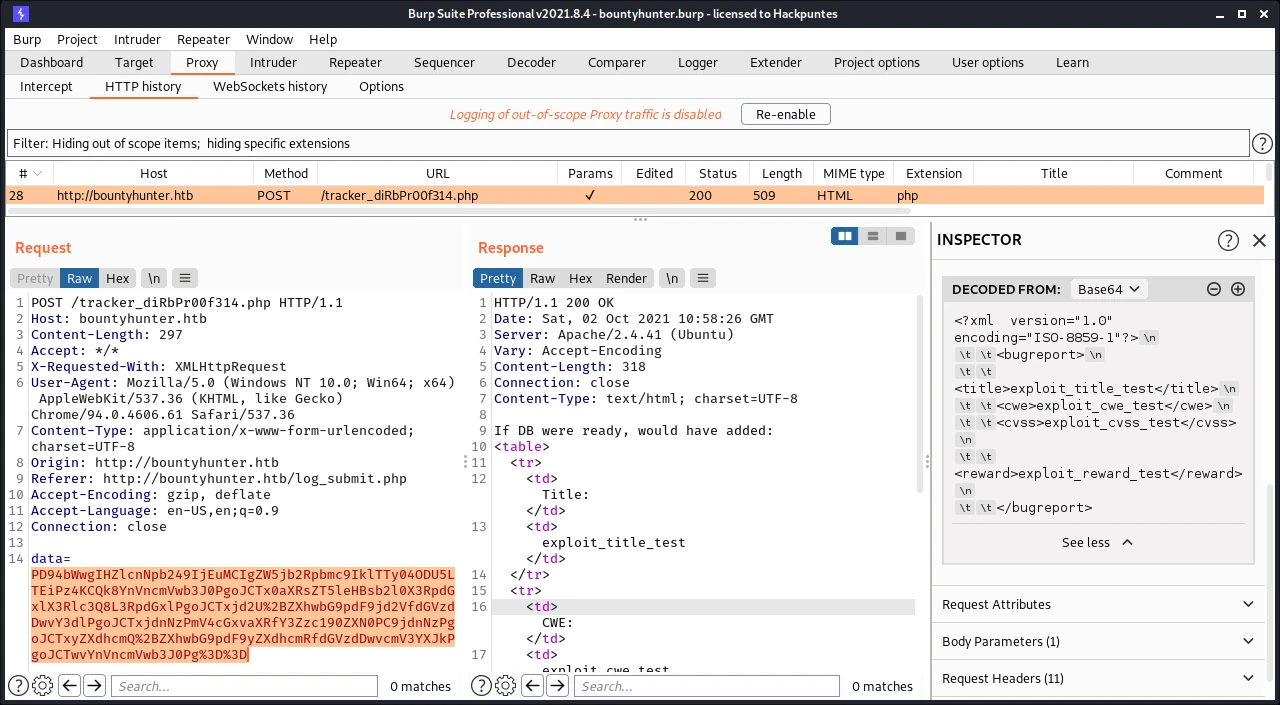Toggle non-printing \n characters in Response
This screenshot has width=1280, height=705.
(672, 278)
